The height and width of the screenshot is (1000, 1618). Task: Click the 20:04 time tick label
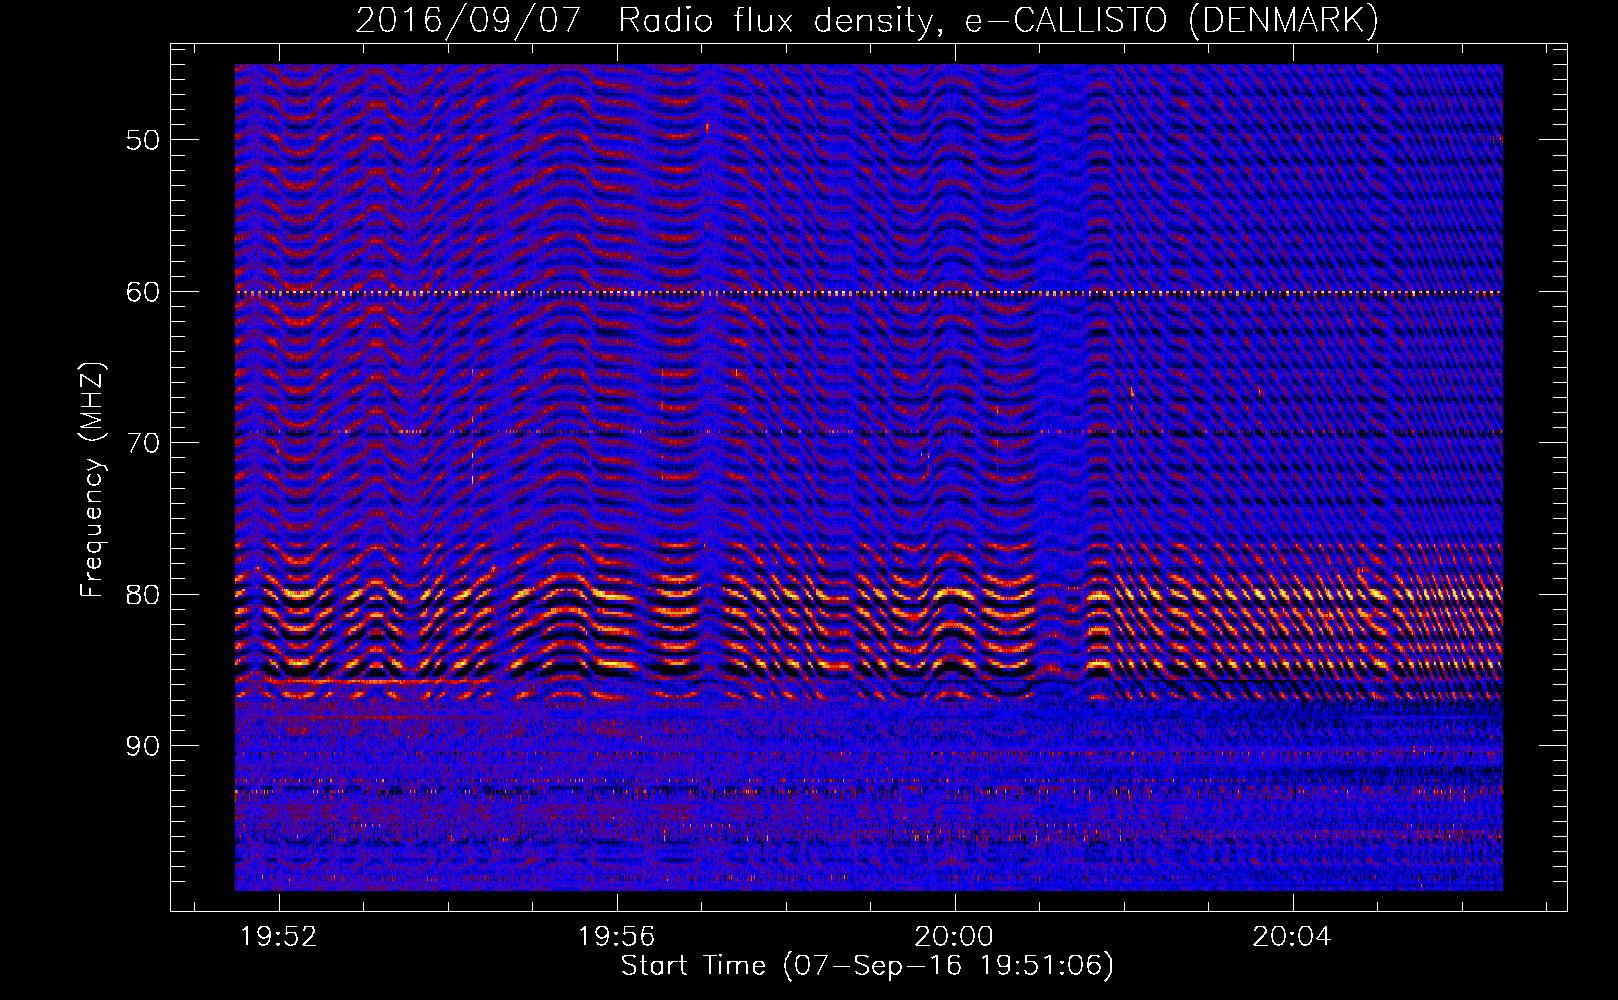[1292, 936]
